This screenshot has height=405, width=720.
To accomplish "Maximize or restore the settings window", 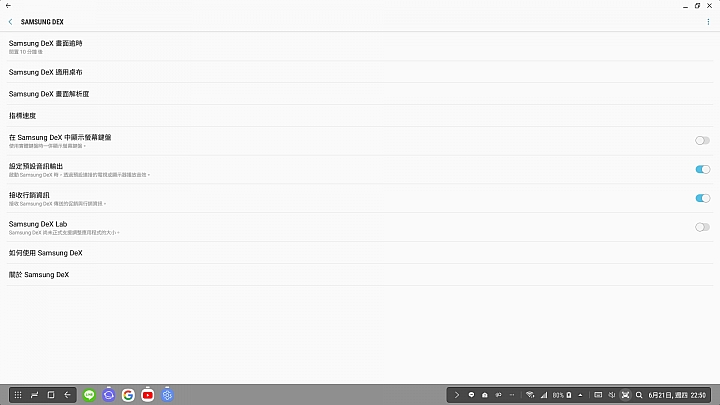I will pos(697,6).
